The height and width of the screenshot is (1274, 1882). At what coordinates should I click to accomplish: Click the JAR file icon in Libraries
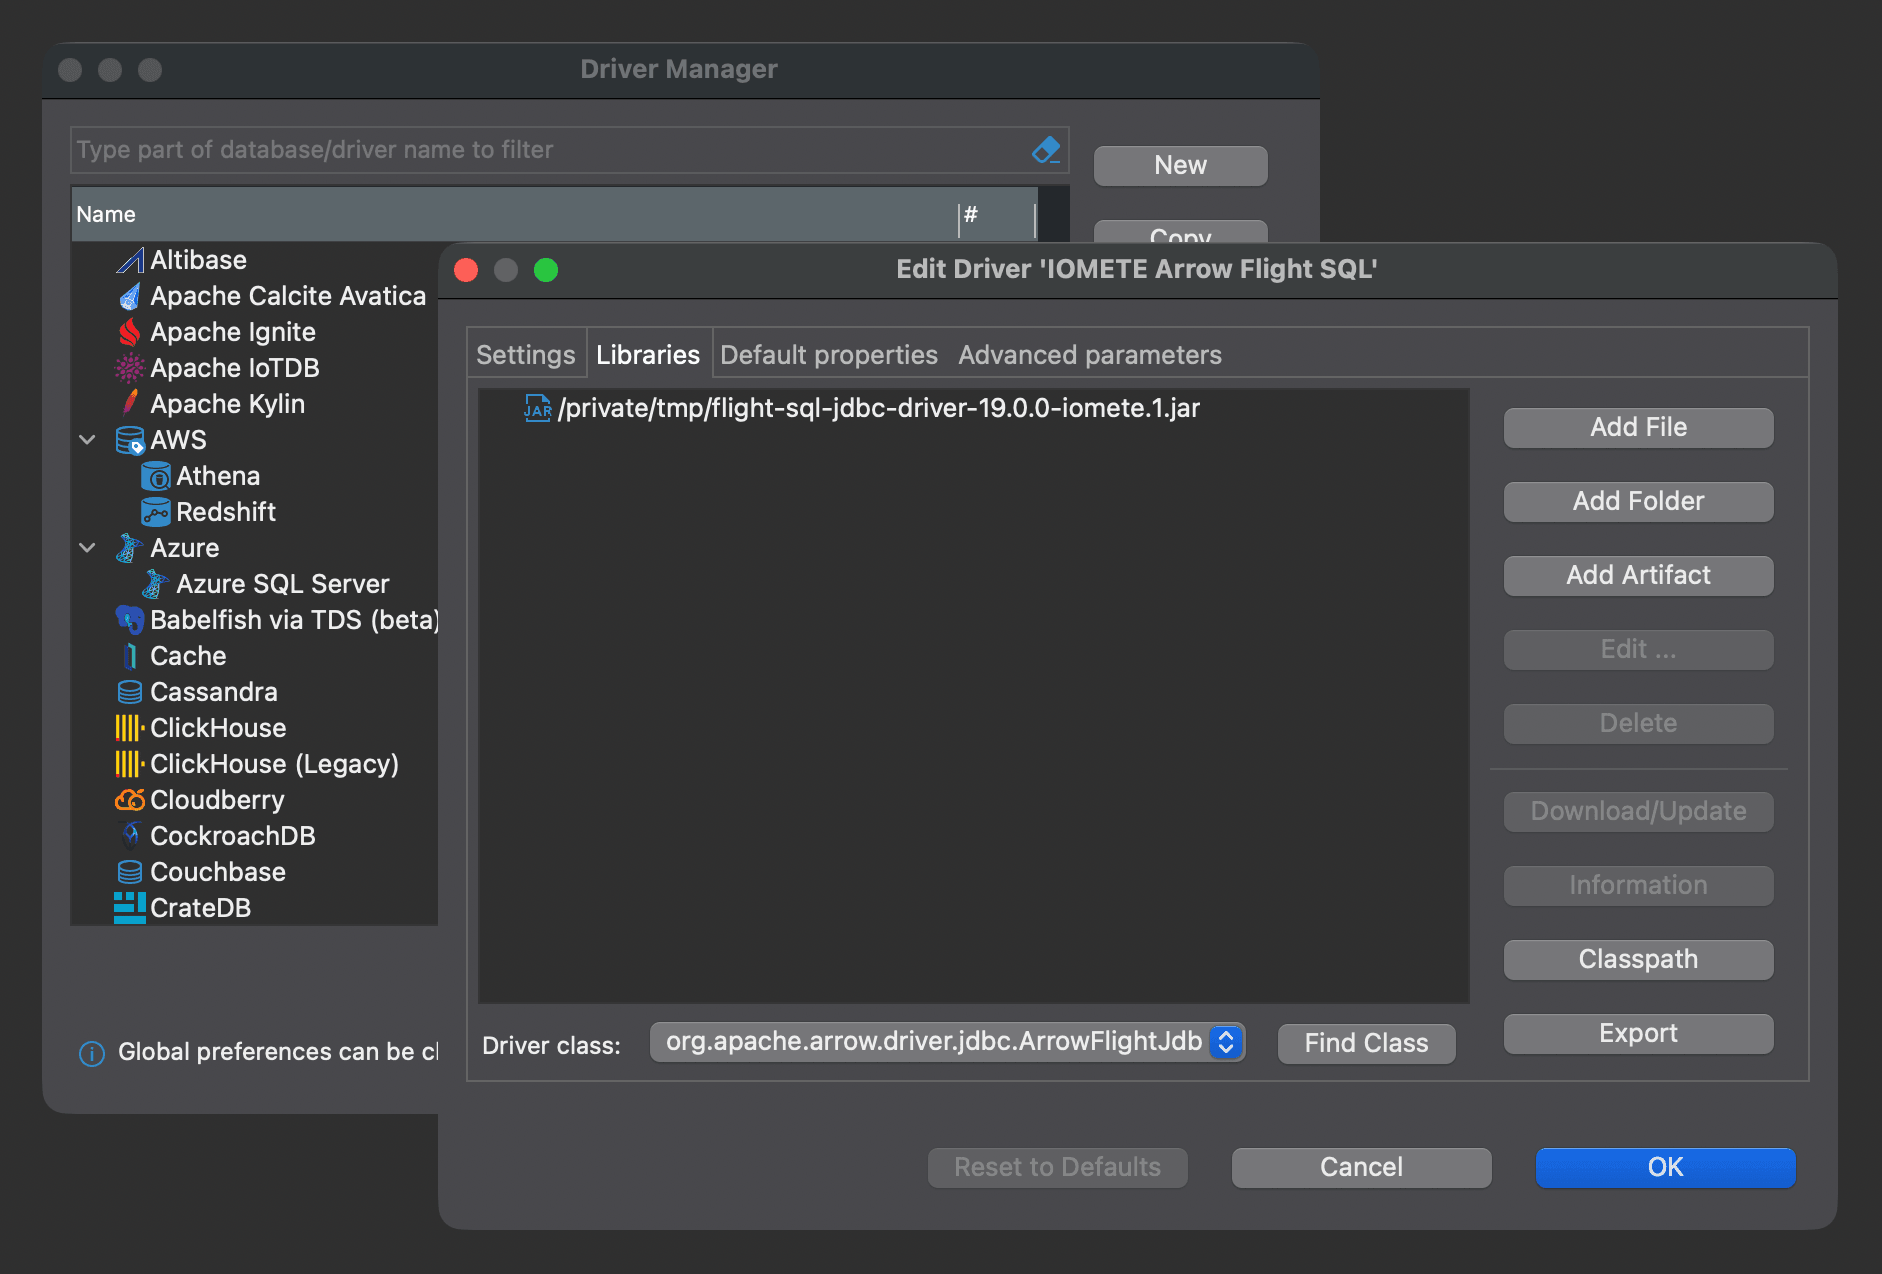pos(538,408)
